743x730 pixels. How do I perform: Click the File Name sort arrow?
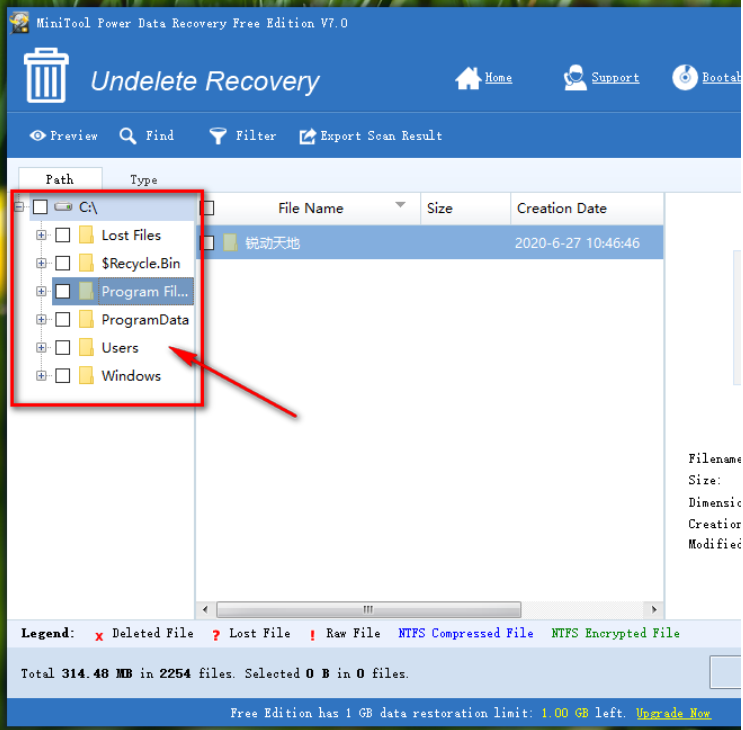(x=400, y=205)
